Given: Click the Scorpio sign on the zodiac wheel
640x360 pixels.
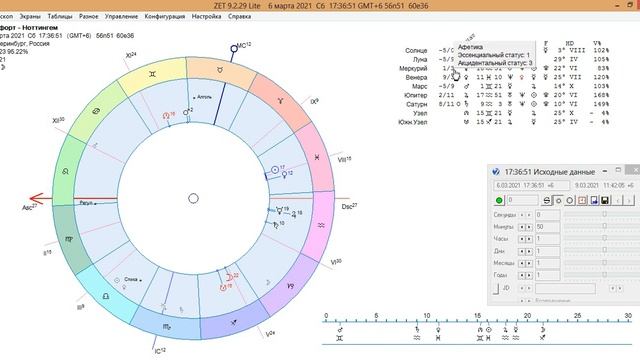Looking at the screenshot, I should click(167, 327).
